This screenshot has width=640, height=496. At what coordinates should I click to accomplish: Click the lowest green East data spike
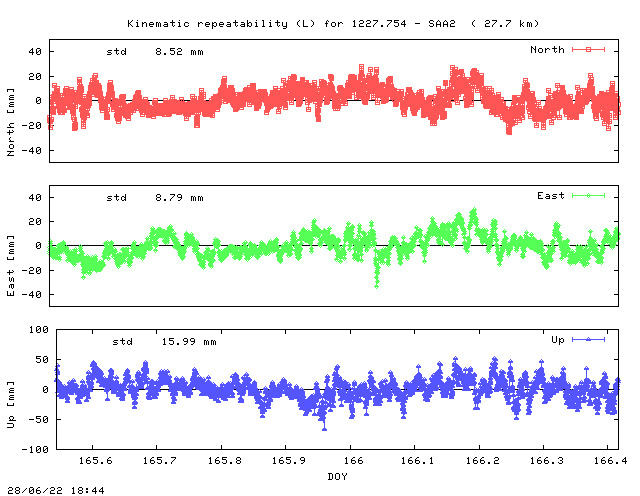click(x=377, y=285)
